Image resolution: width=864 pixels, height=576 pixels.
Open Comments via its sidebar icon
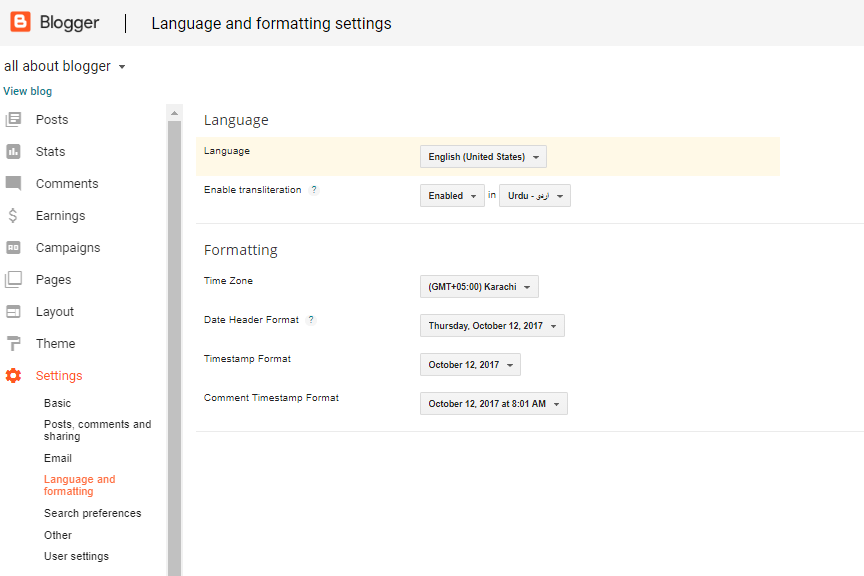(x=14, y=183)
